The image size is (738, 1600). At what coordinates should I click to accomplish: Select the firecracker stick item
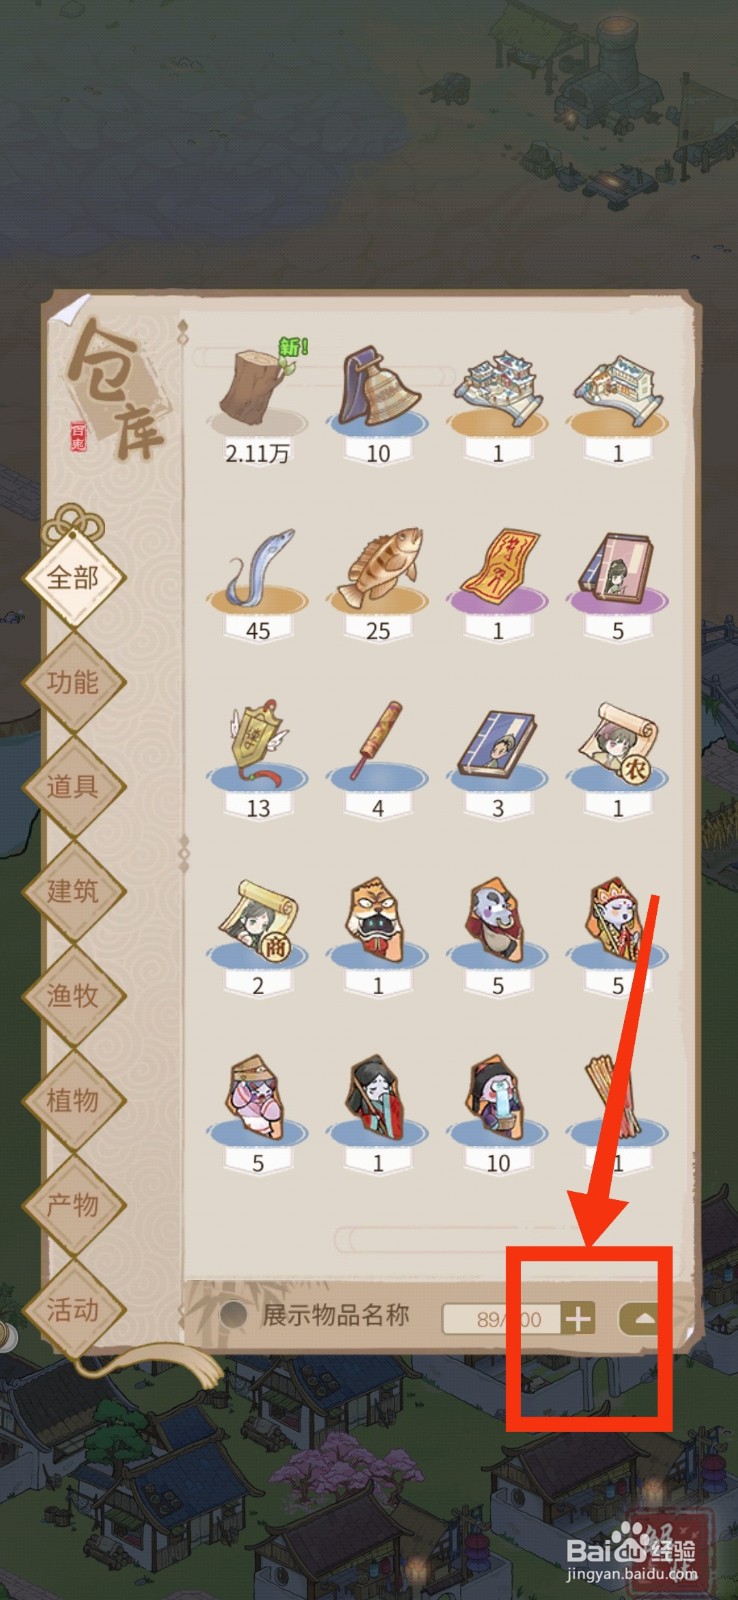coord(377,742)
